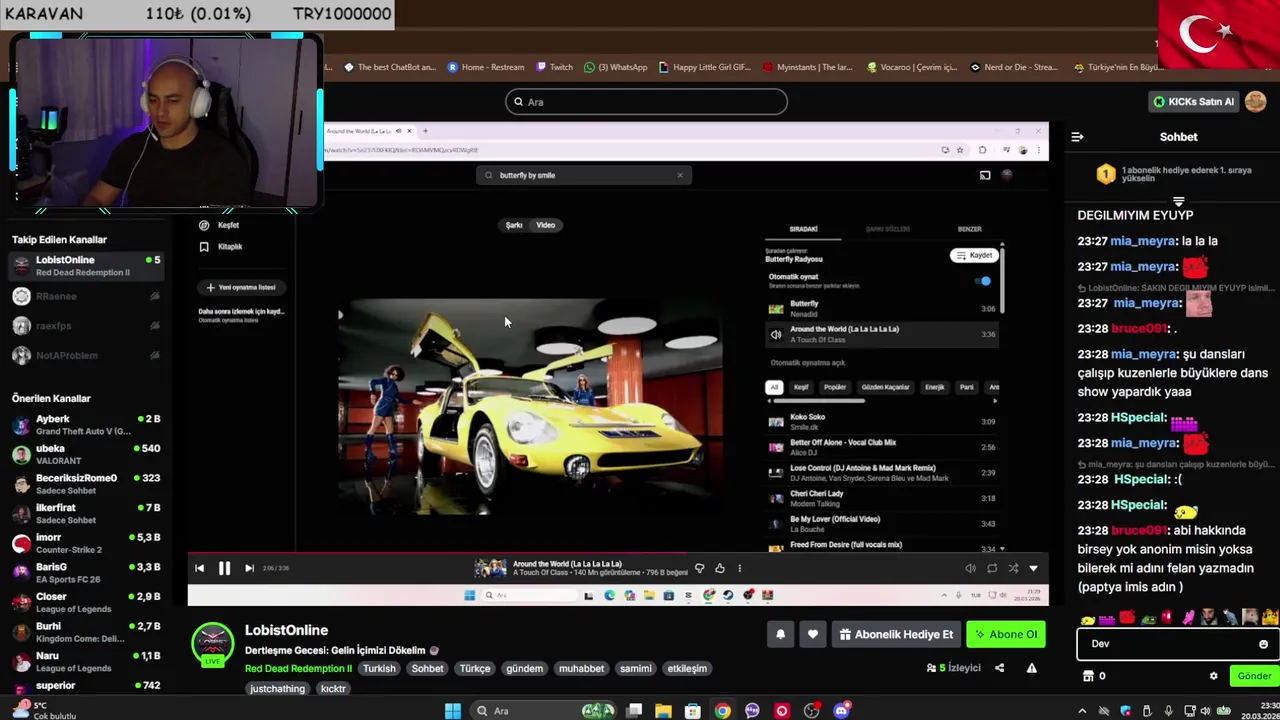Open Kitaplık in music sidebar

(x=222, y=247)
